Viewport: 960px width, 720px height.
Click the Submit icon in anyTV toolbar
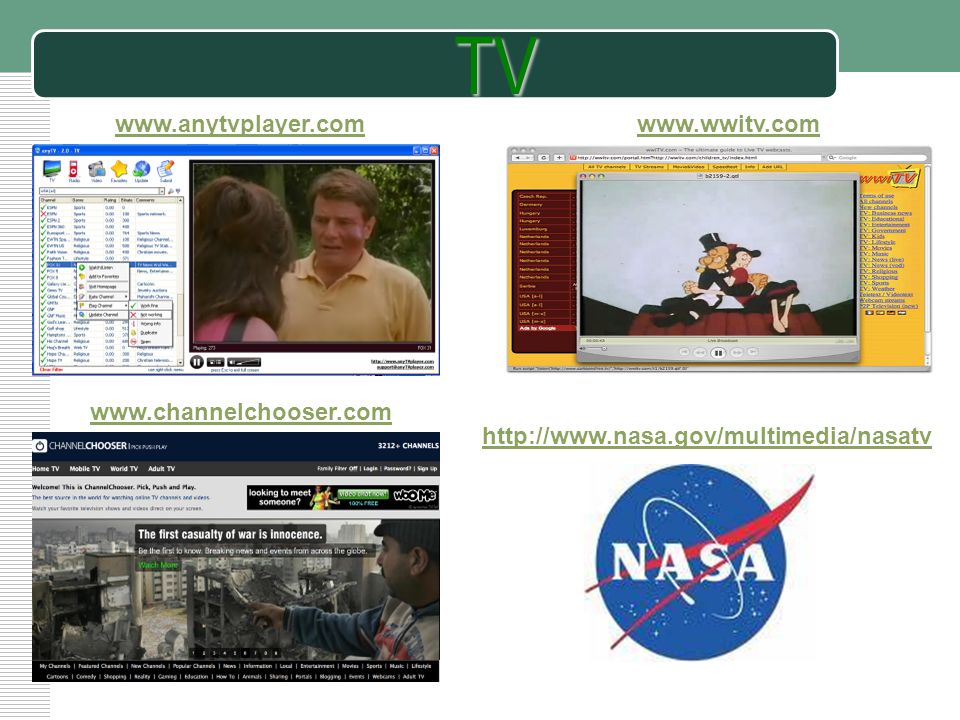coord(165,171)
